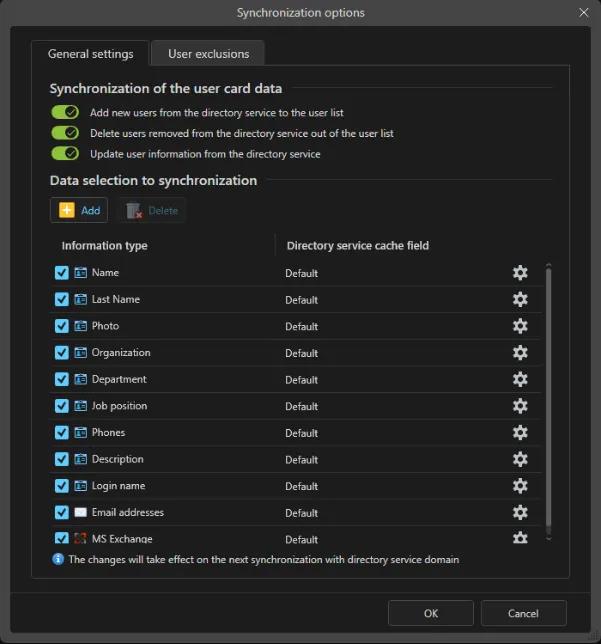
Task: Uncheck the Organization checkbox
Action: pos(62,353)
